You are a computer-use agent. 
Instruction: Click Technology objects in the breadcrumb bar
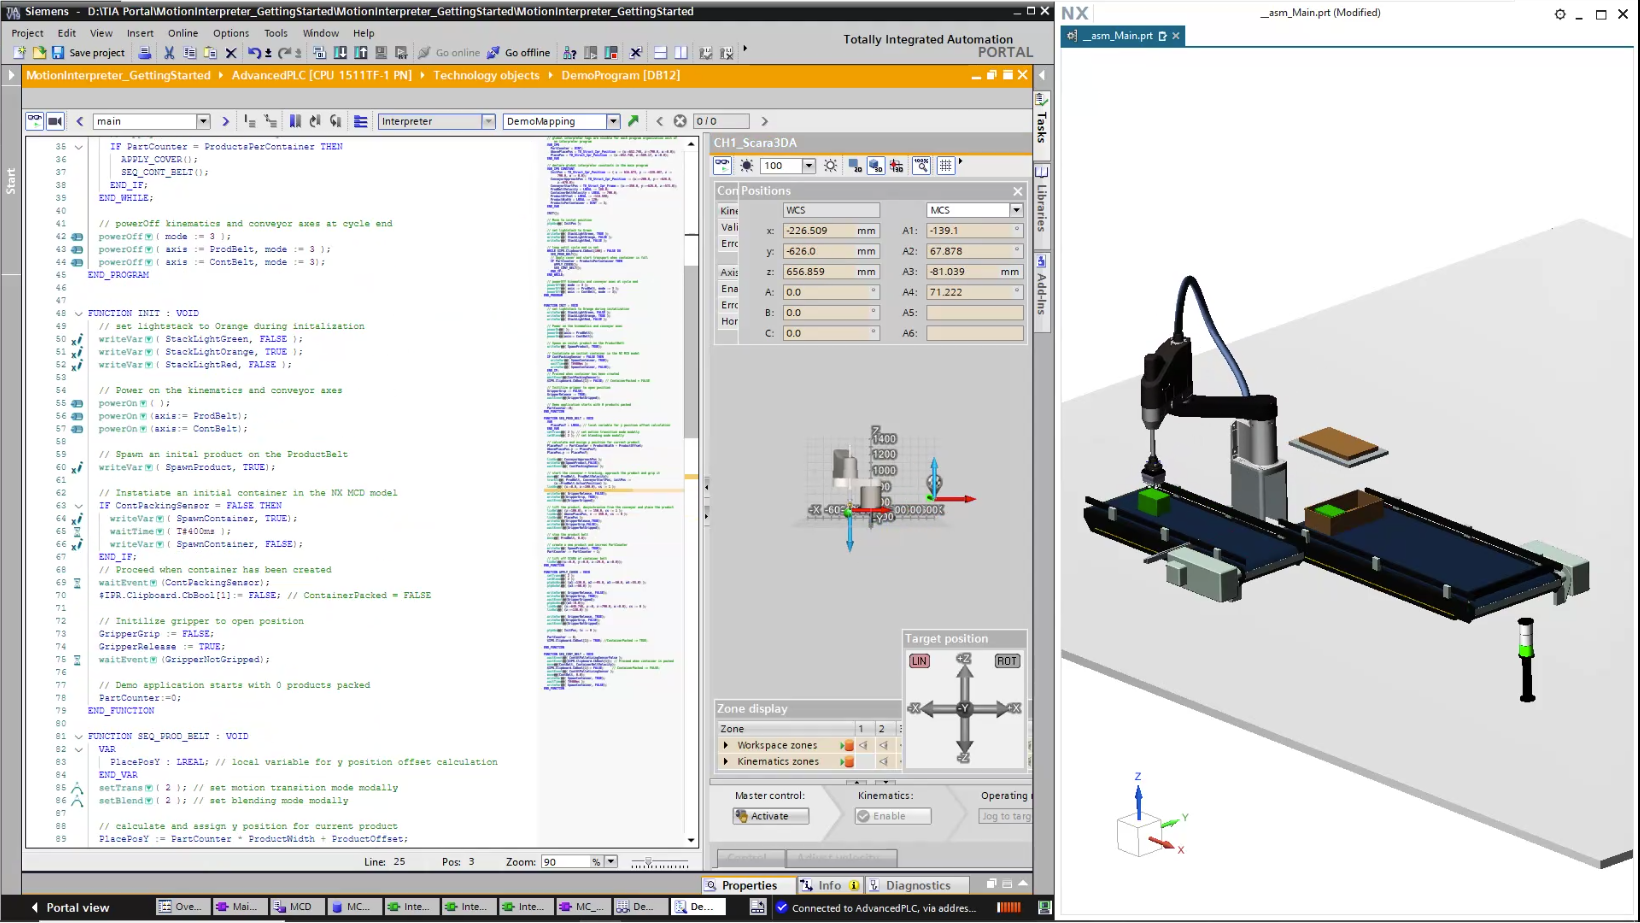click(x=487, y=75)
